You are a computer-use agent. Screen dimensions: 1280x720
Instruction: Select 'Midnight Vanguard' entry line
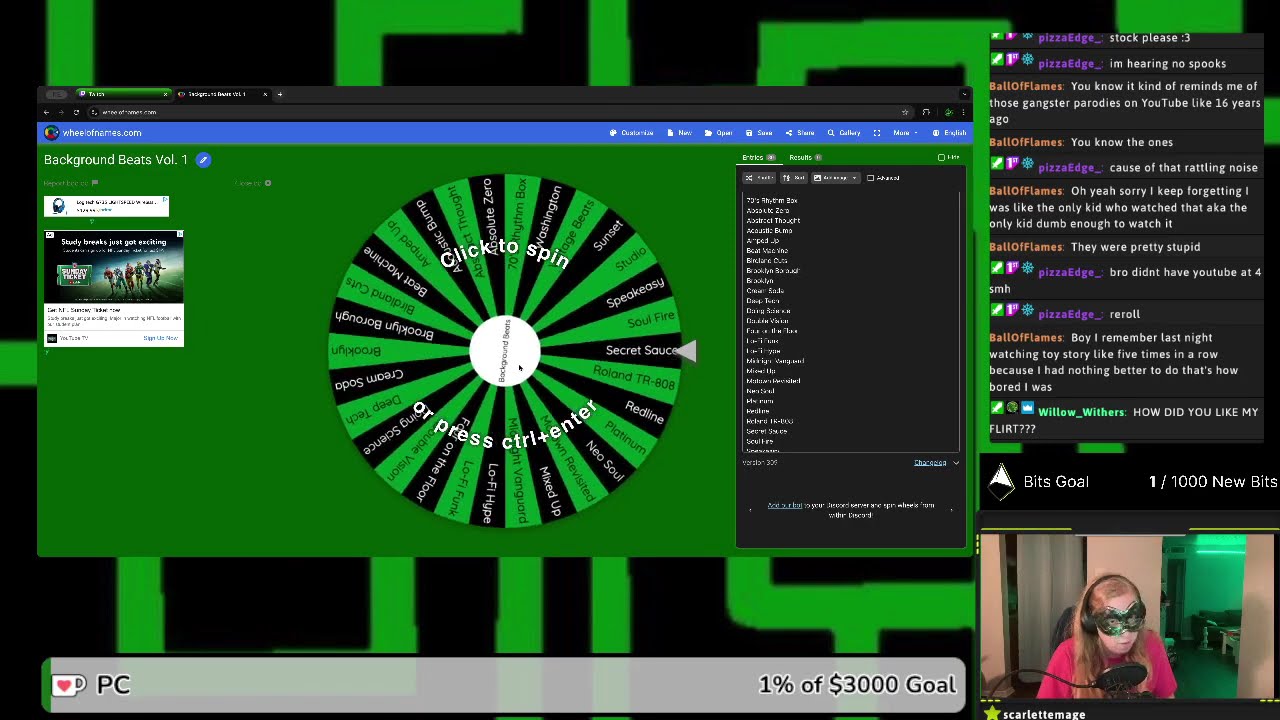(775, 361)
